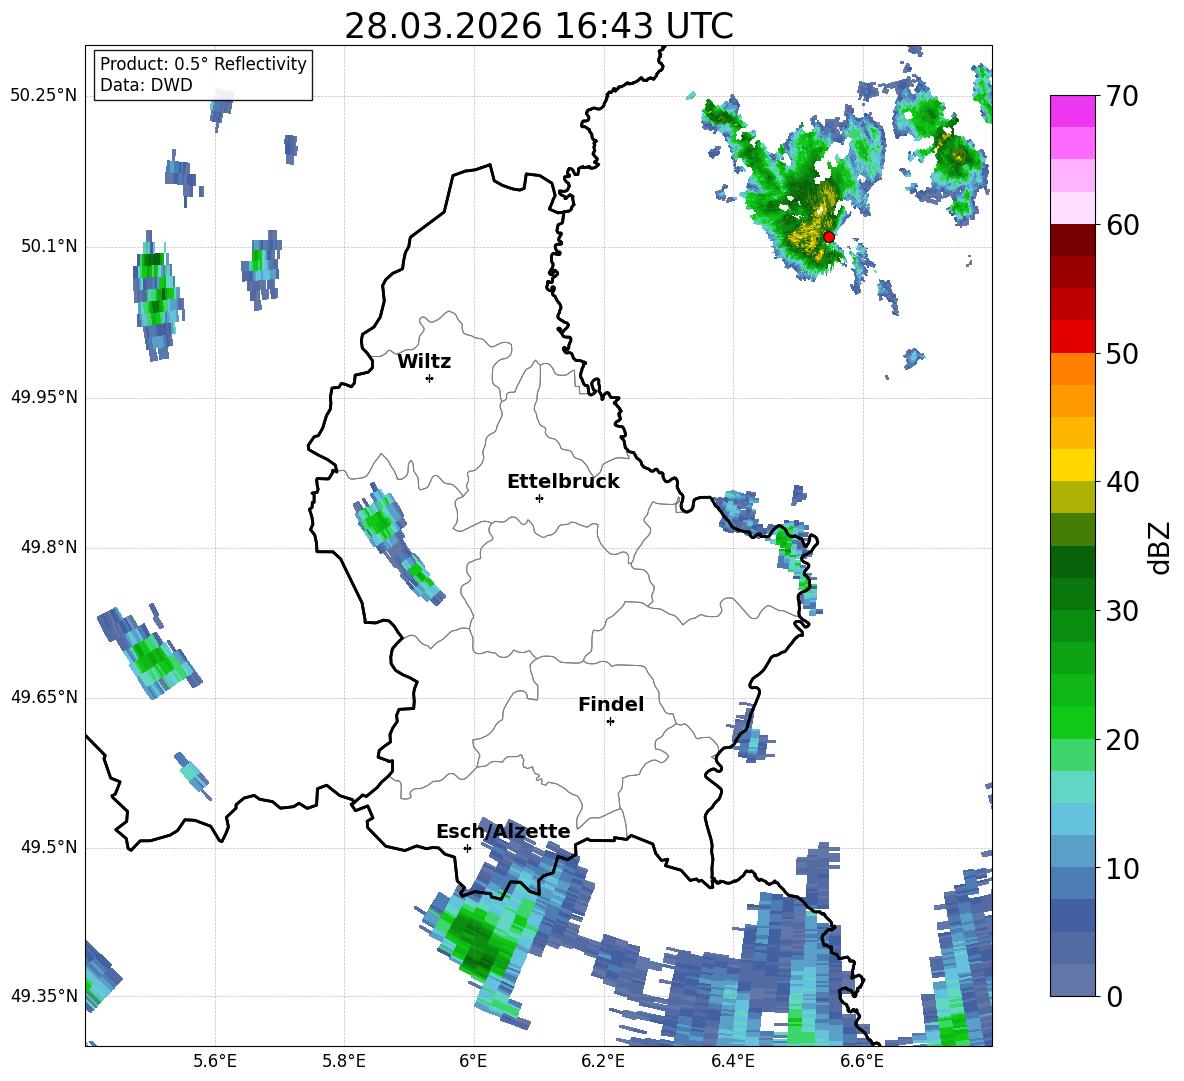
Task: Click the cross marker below Wiltz
Action: [429, 378]
